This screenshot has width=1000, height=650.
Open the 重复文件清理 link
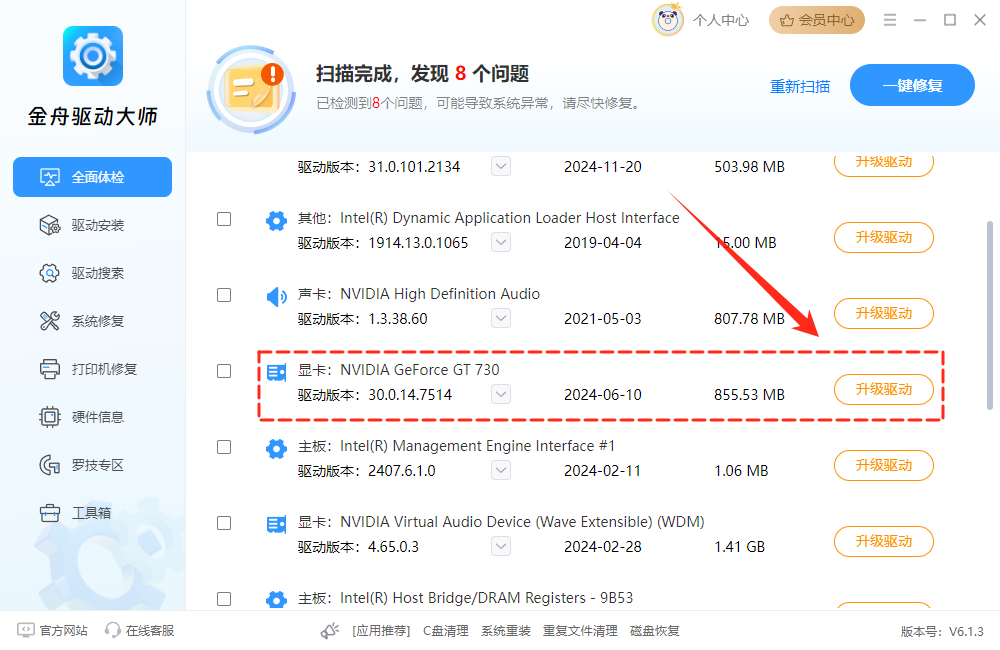click(580, 631)
